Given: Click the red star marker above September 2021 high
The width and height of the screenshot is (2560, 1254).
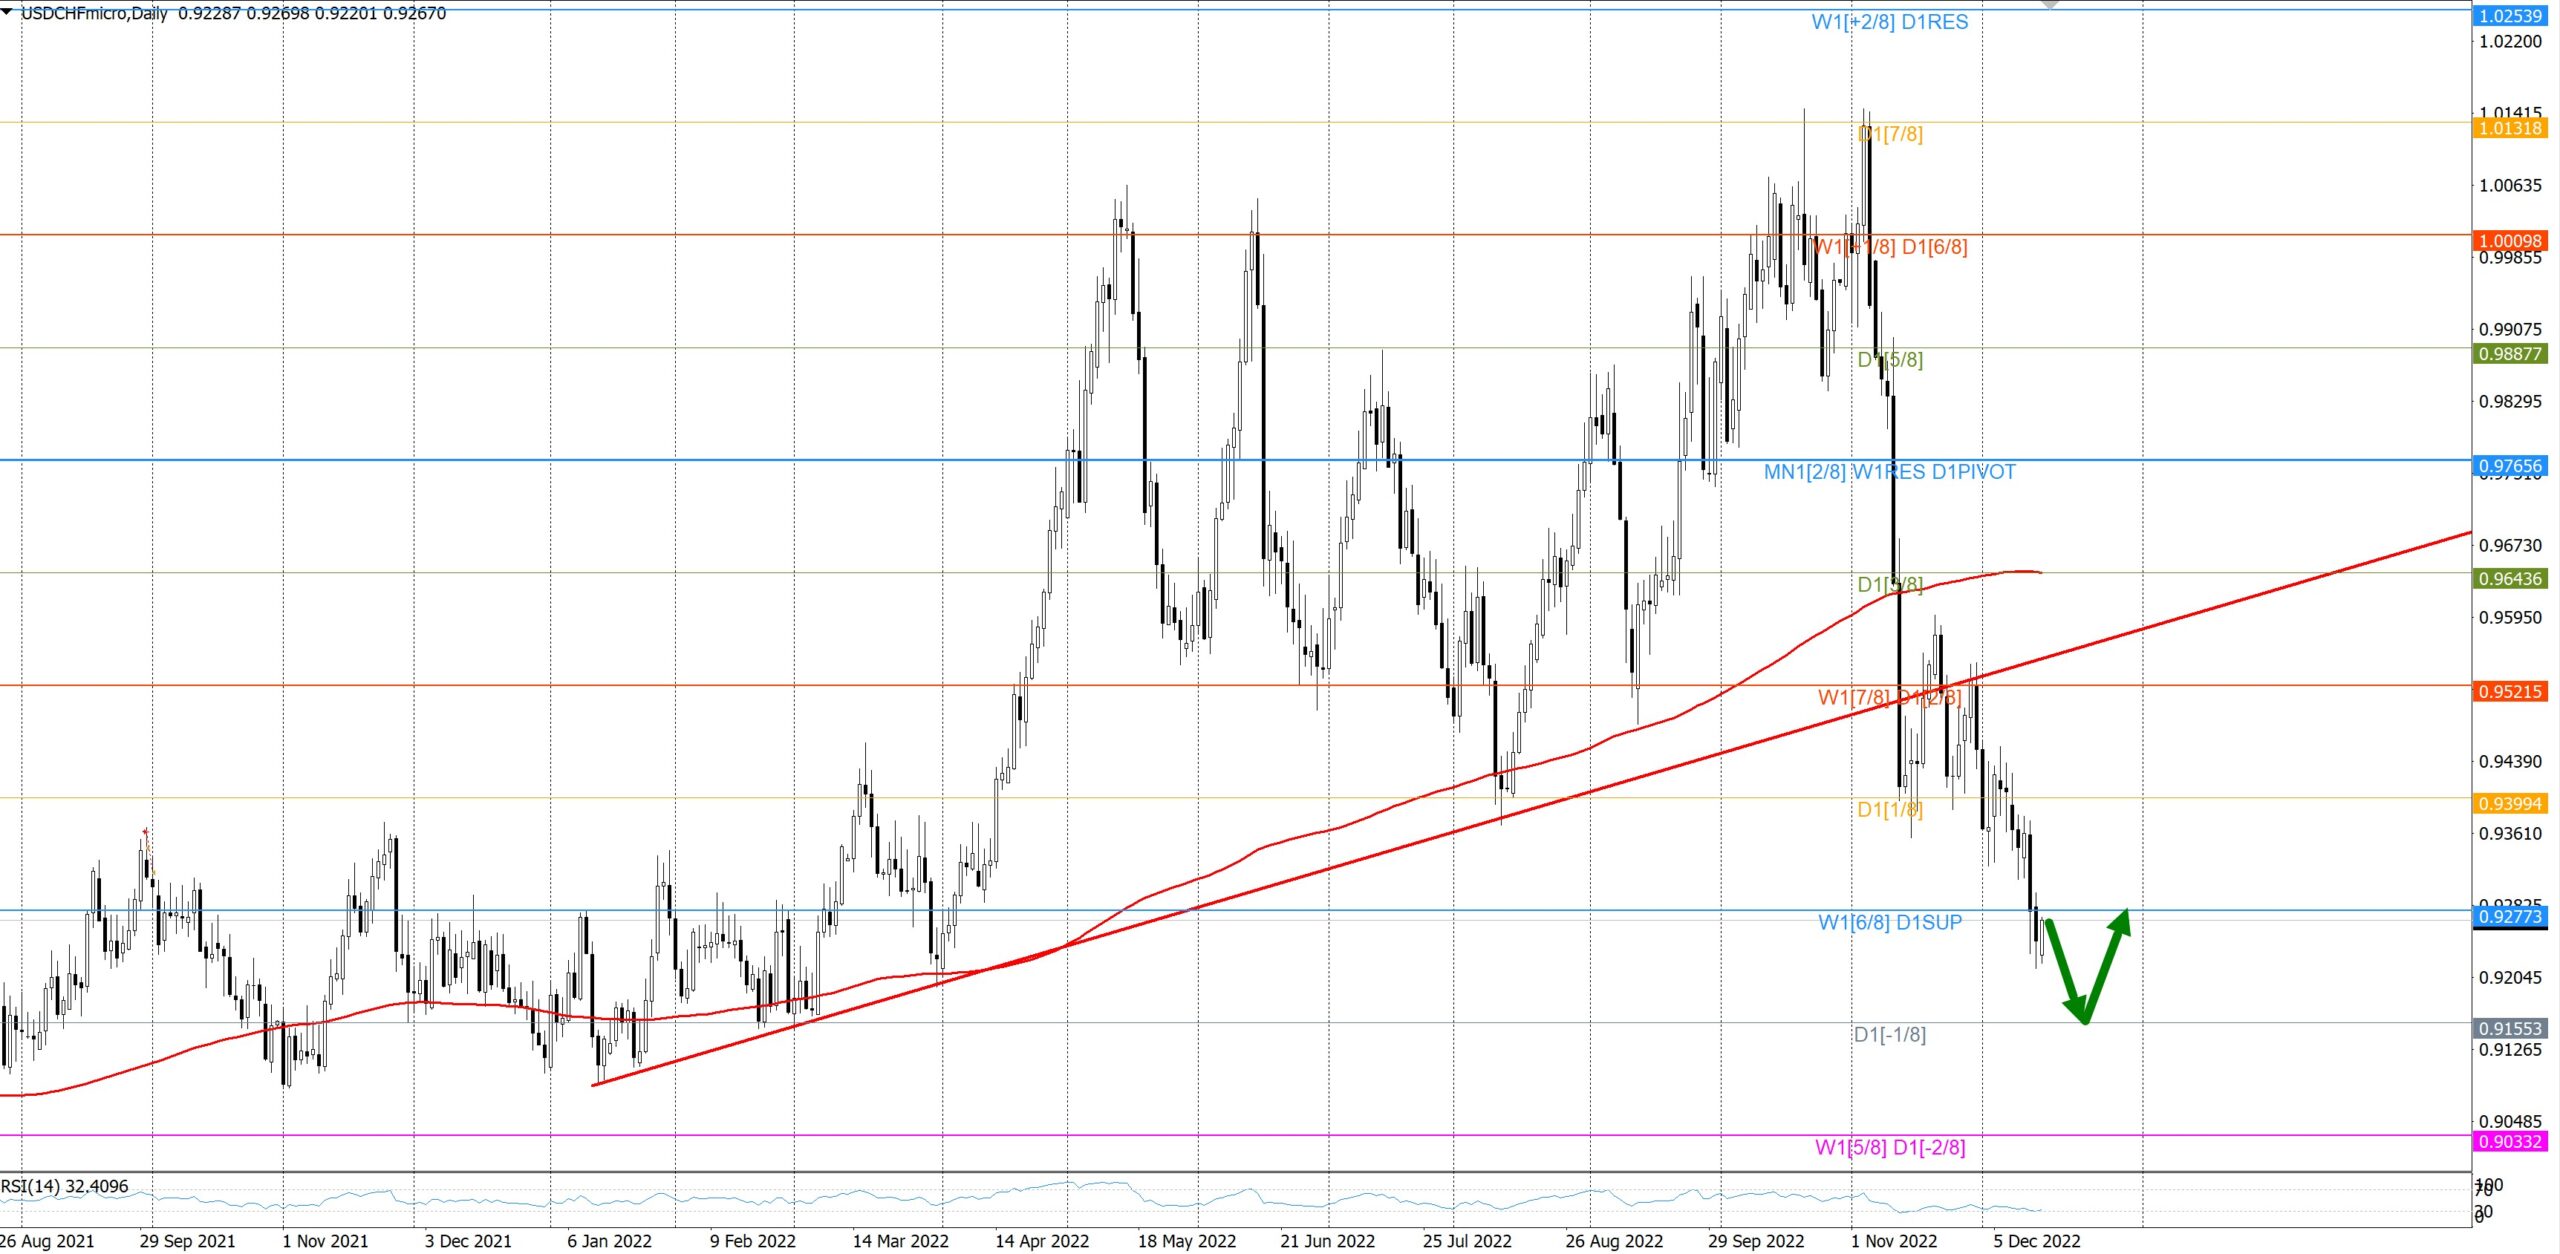Looking at the screenshot, I should [145, 832].
